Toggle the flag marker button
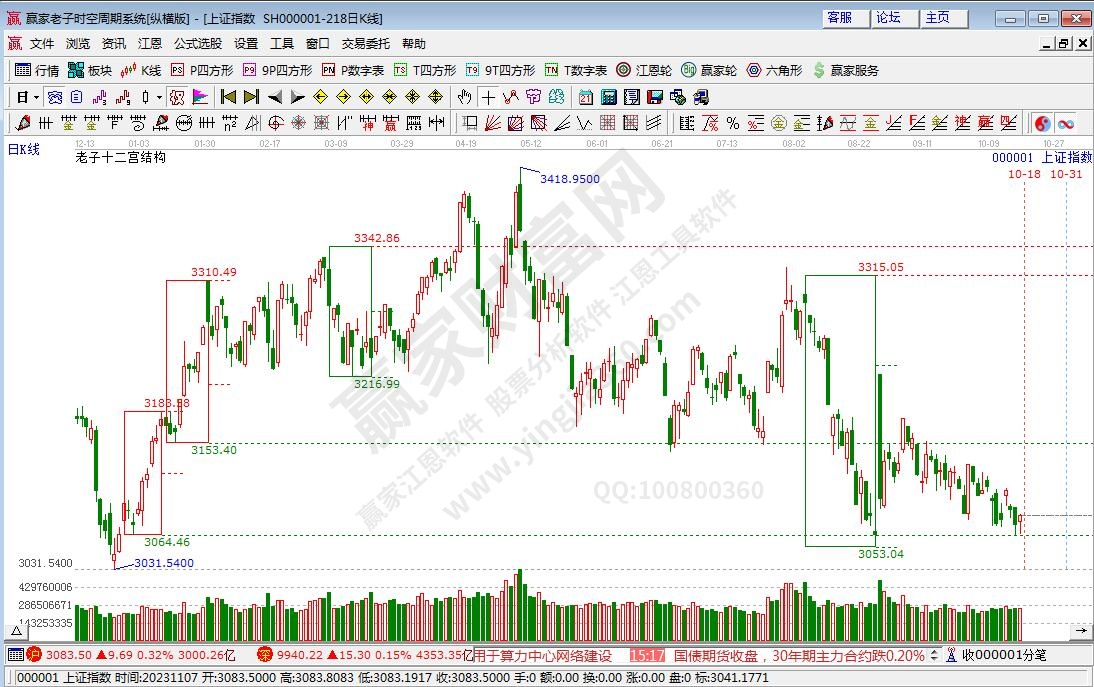 point(200,97)
